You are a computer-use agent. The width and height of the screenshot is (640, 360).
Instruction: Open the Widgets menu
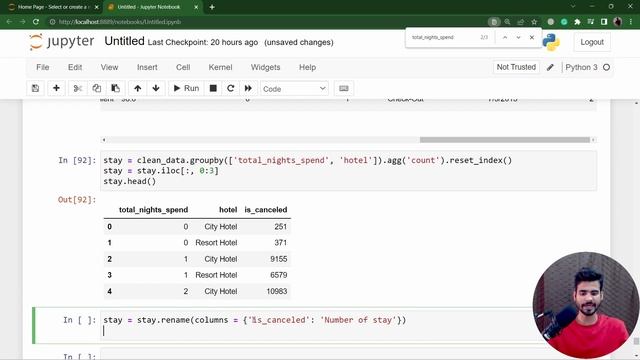(265, 67)
